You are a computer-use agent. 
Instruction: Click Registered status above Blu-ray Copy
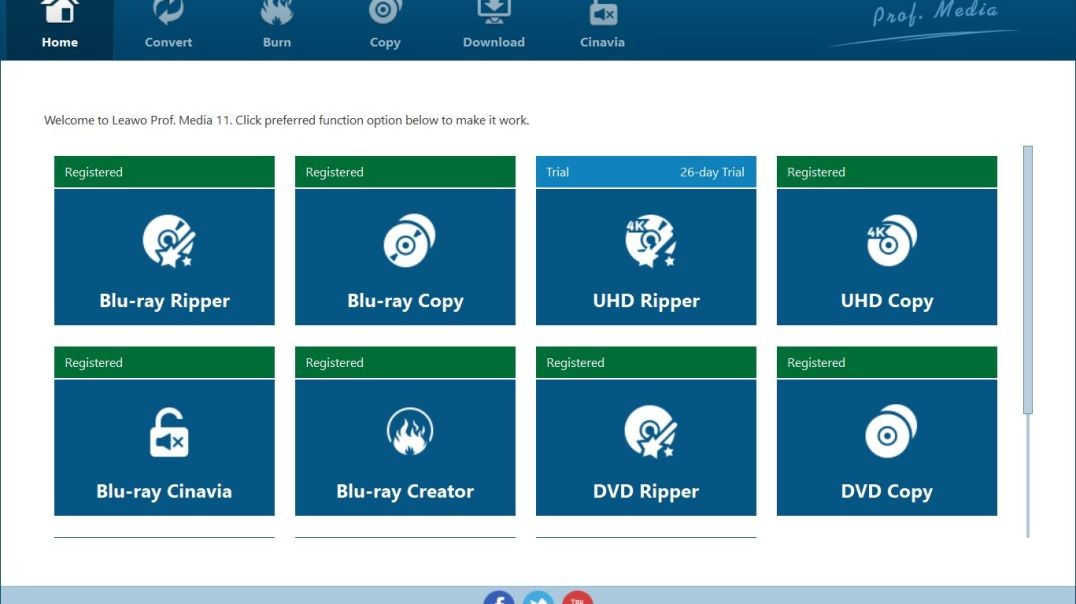click(334, 172)
